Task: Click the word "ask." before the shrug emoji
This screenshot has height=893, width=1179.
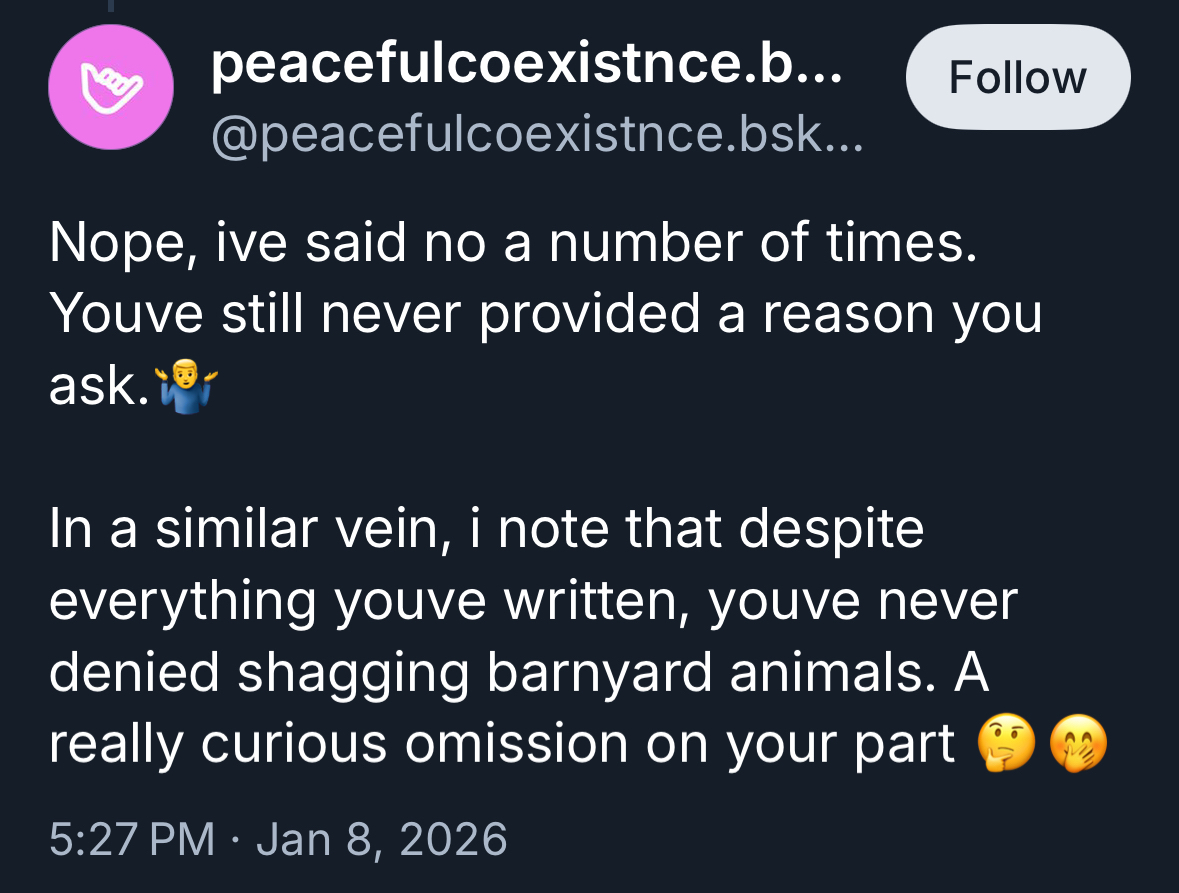Action: 98,386
